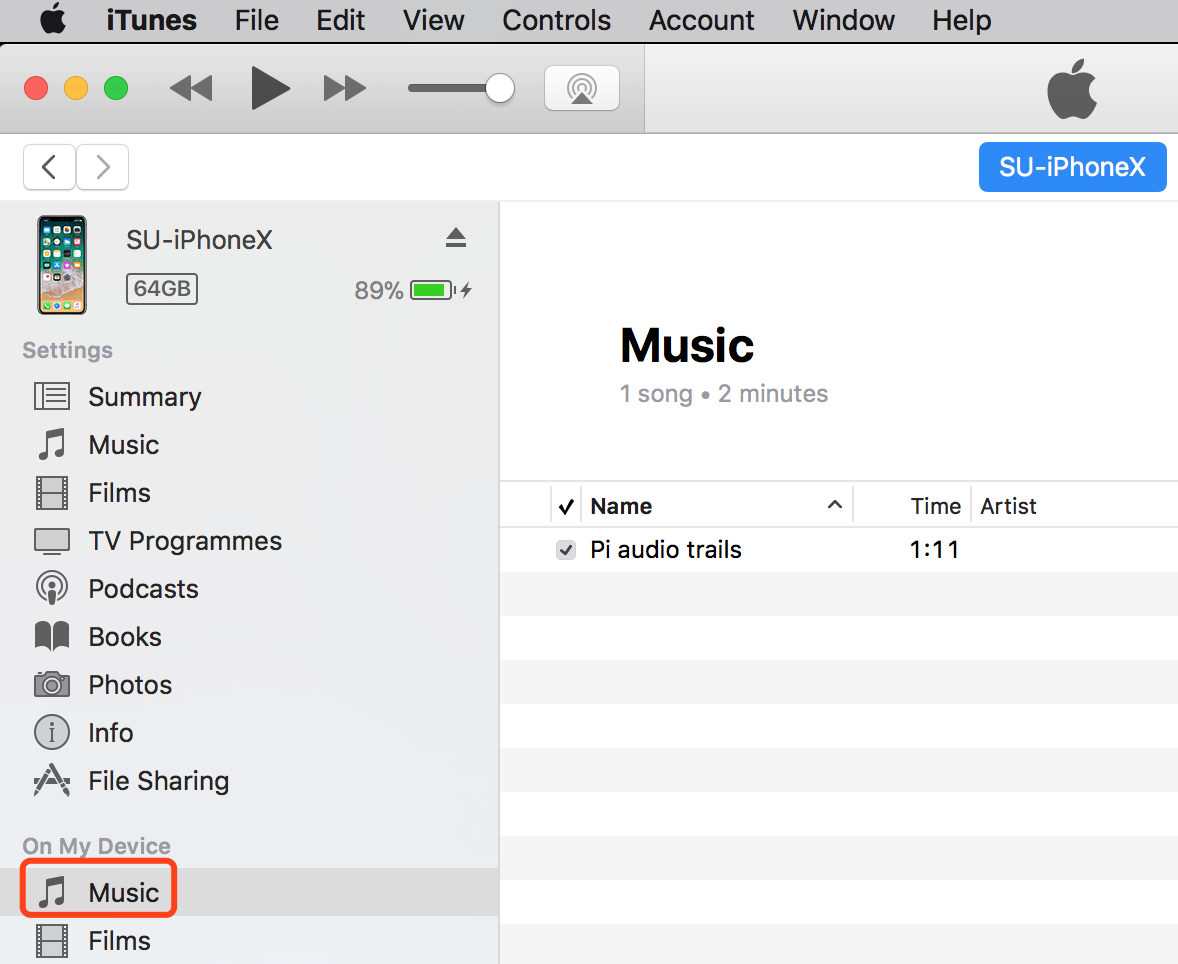Click the File Sharing app icon
Screen dimensions: 1178x964
click(52, 780)
